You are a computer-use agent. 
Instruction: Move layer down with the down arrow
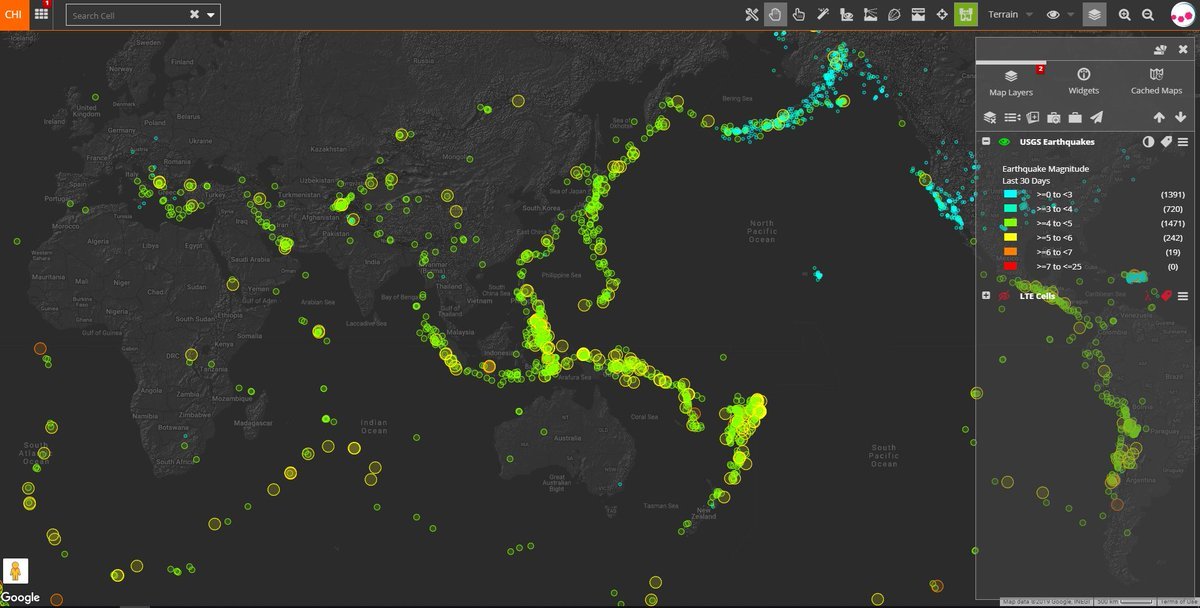point(1181,118)
